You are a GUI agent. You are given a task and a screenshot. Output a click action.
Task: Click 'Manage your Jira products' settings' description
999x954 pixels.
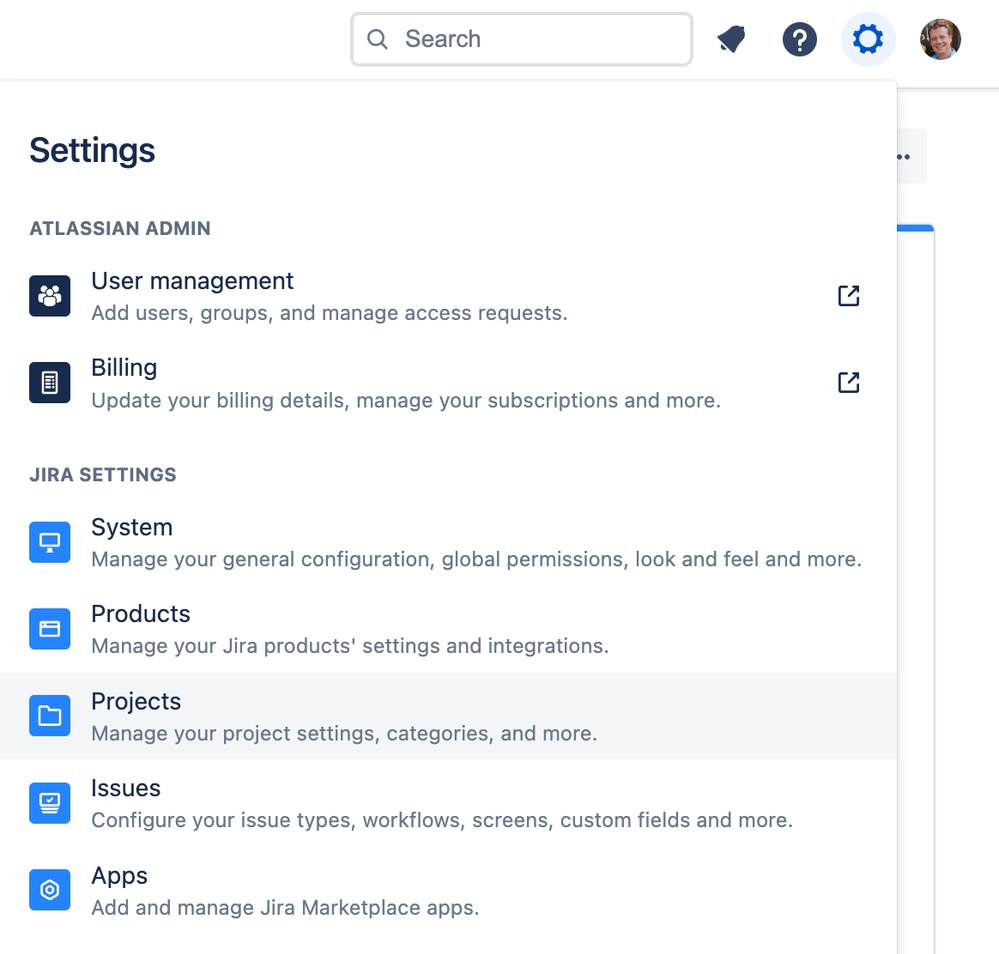point(350,646)
